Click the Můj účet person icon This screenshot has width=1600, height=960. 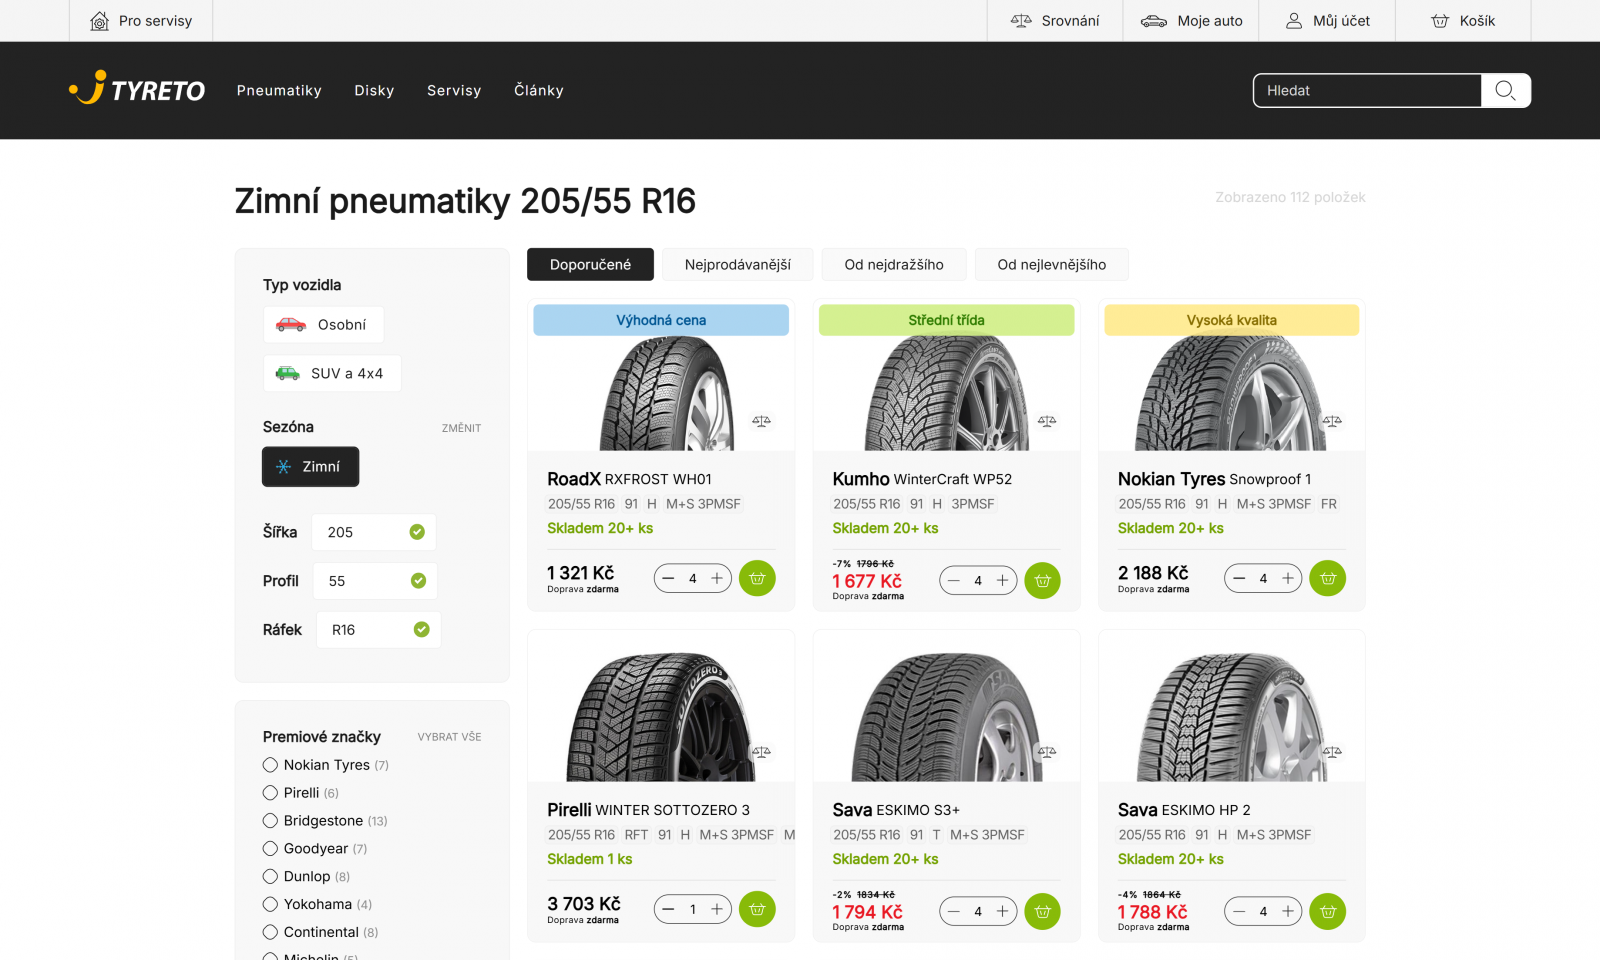[x=1294, y=21]
